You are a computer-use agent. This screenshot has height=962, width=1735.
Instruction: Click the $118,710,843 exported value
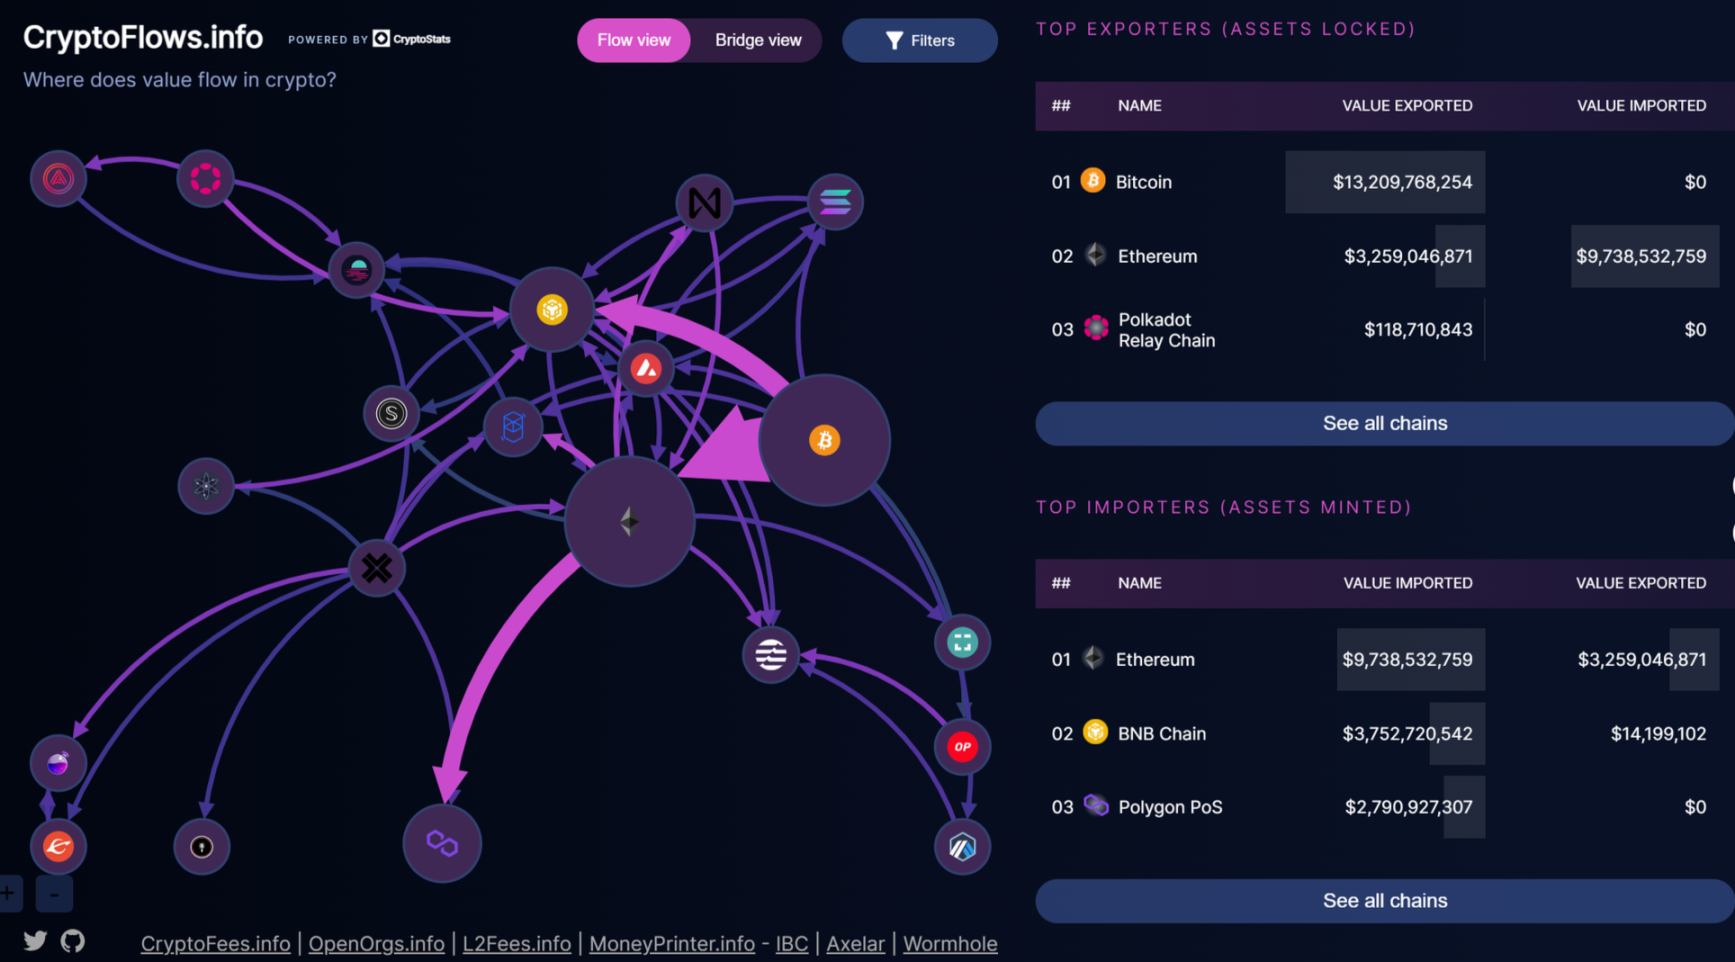[1418, 330]
